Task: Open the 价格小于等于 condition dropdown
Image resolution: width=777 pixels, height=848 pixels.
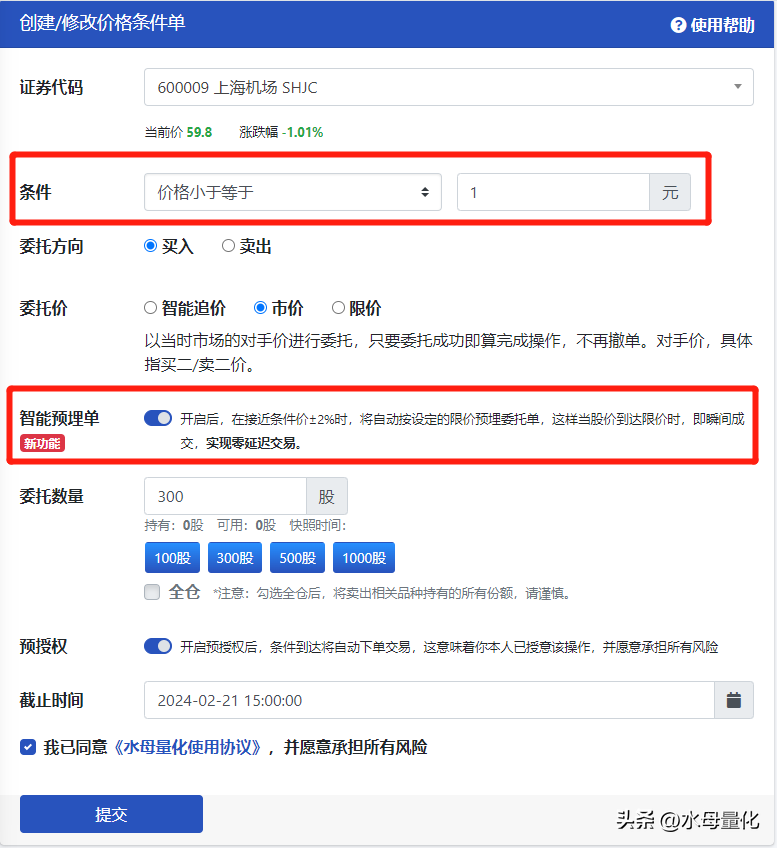Action: tap(293, 192)
